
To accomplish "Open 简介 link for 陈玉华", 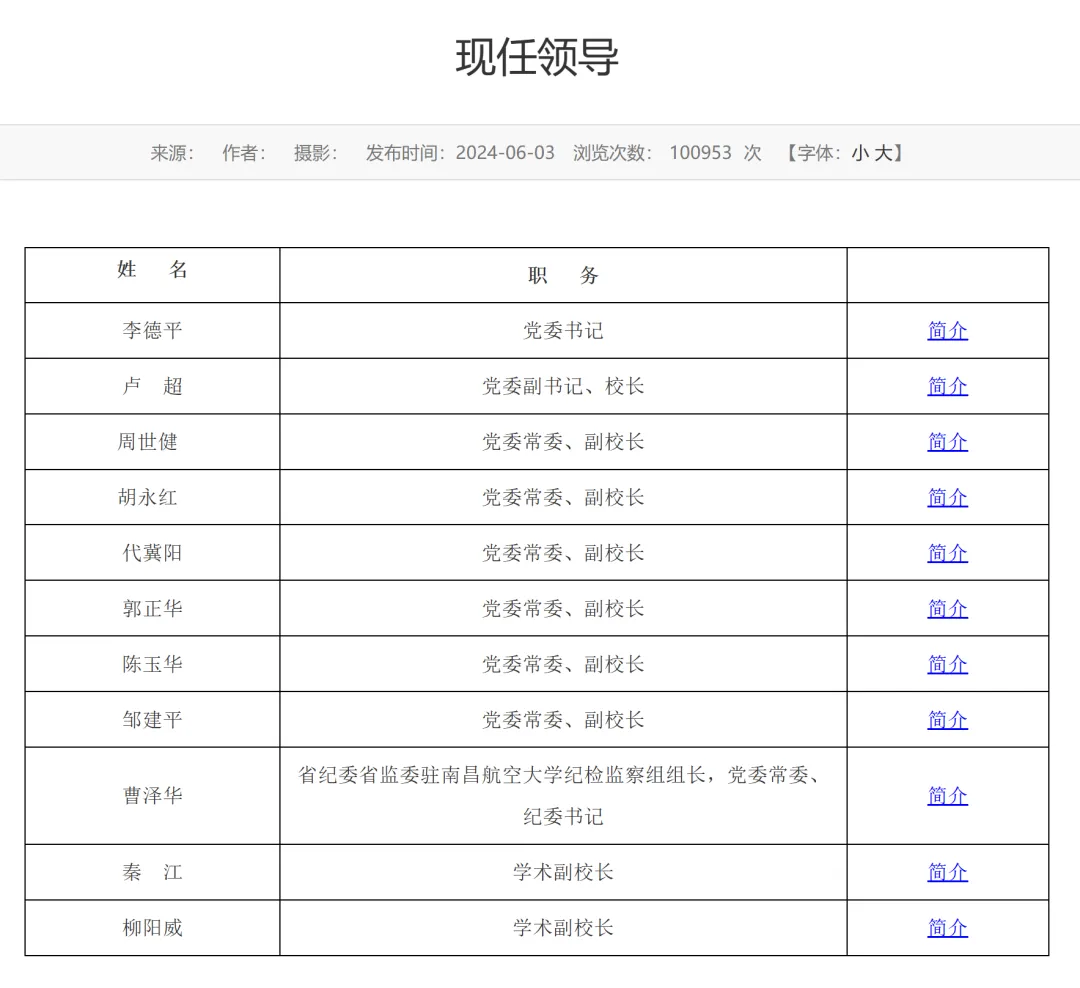I will tap(947, 664).
